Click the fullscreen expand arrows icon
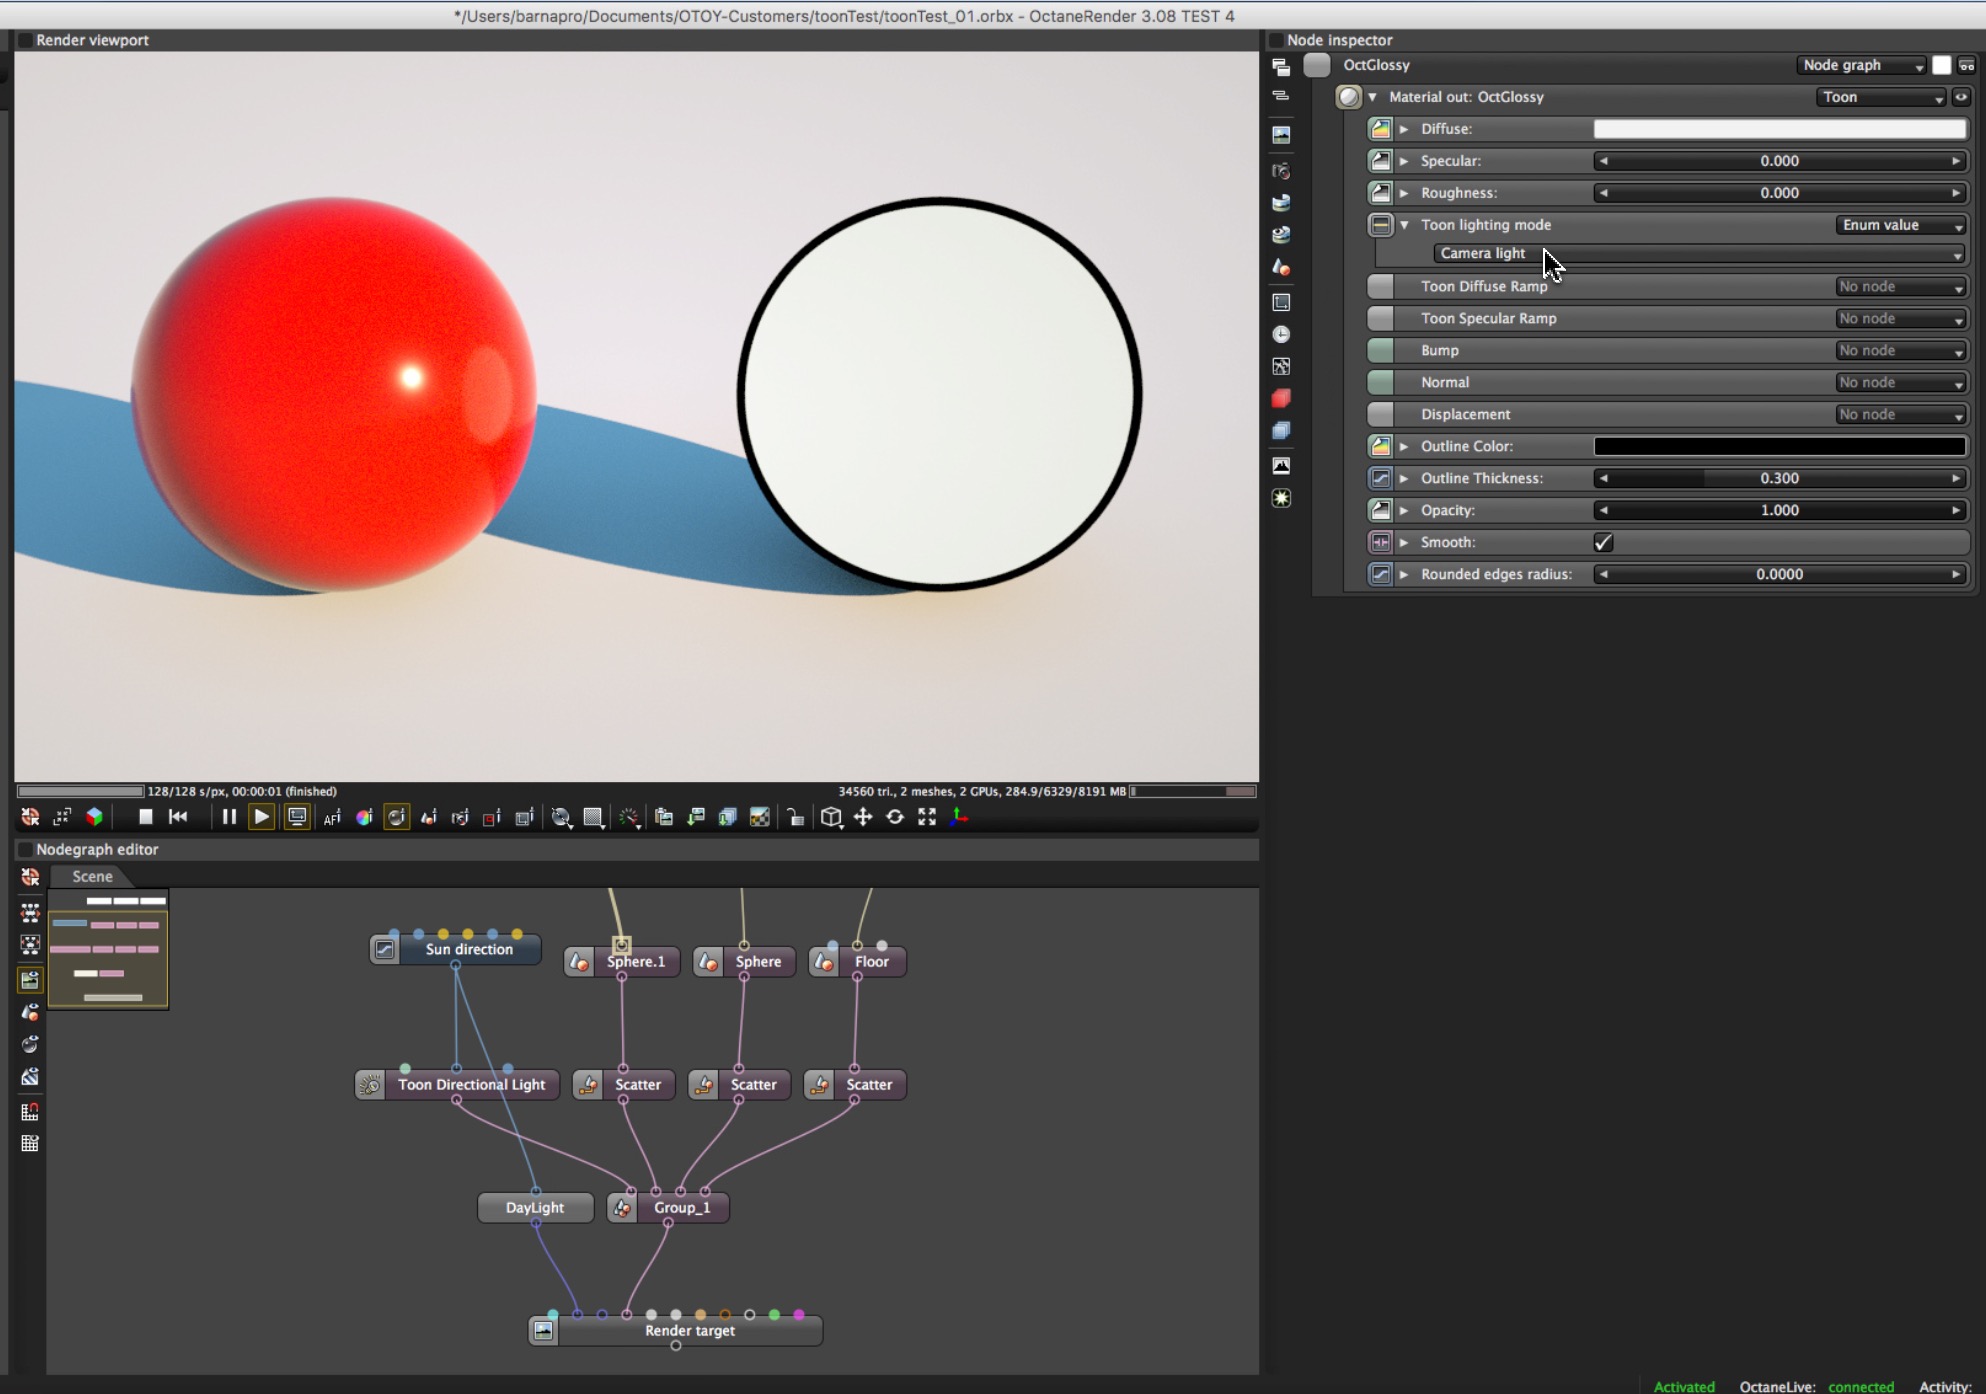 [927, 817]
